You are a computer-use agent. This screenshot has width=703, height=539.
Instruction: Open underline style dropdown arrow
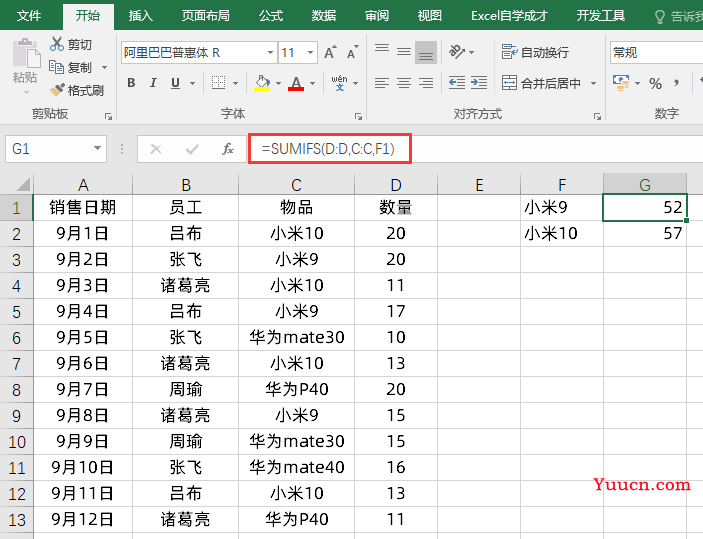tap(192, 83)
